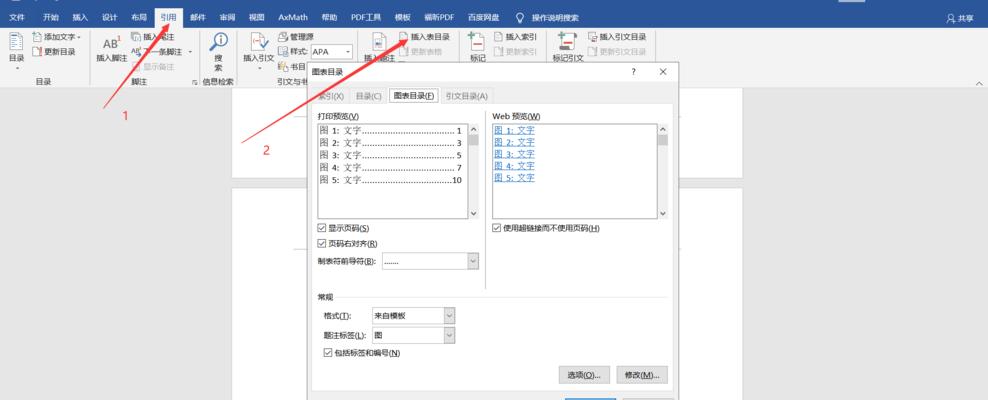Select print preview entry 图 4: 文字
The height and width of the screenshot is (400, 988).
tap(391, 168)
